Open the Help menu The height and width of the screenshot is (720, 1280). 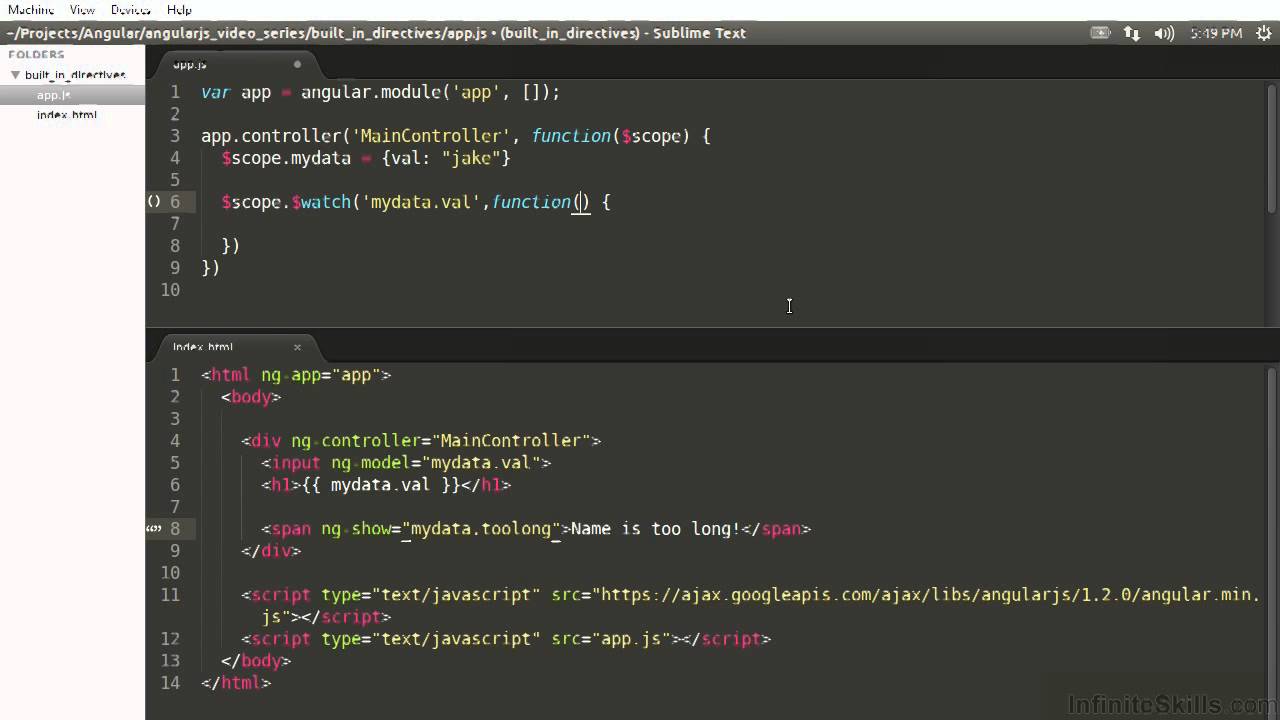(x=179, y=9)
